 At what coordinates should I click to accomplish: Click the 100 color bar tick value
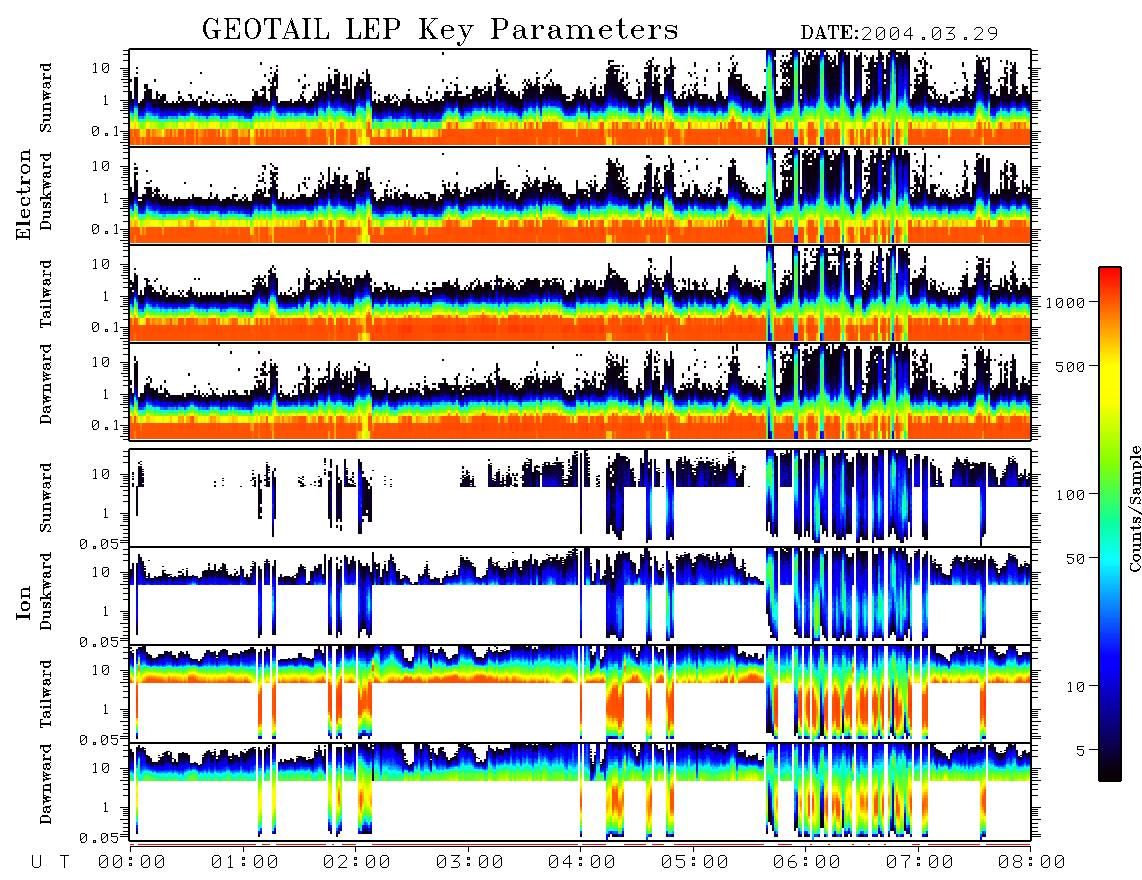[1070, 495]
